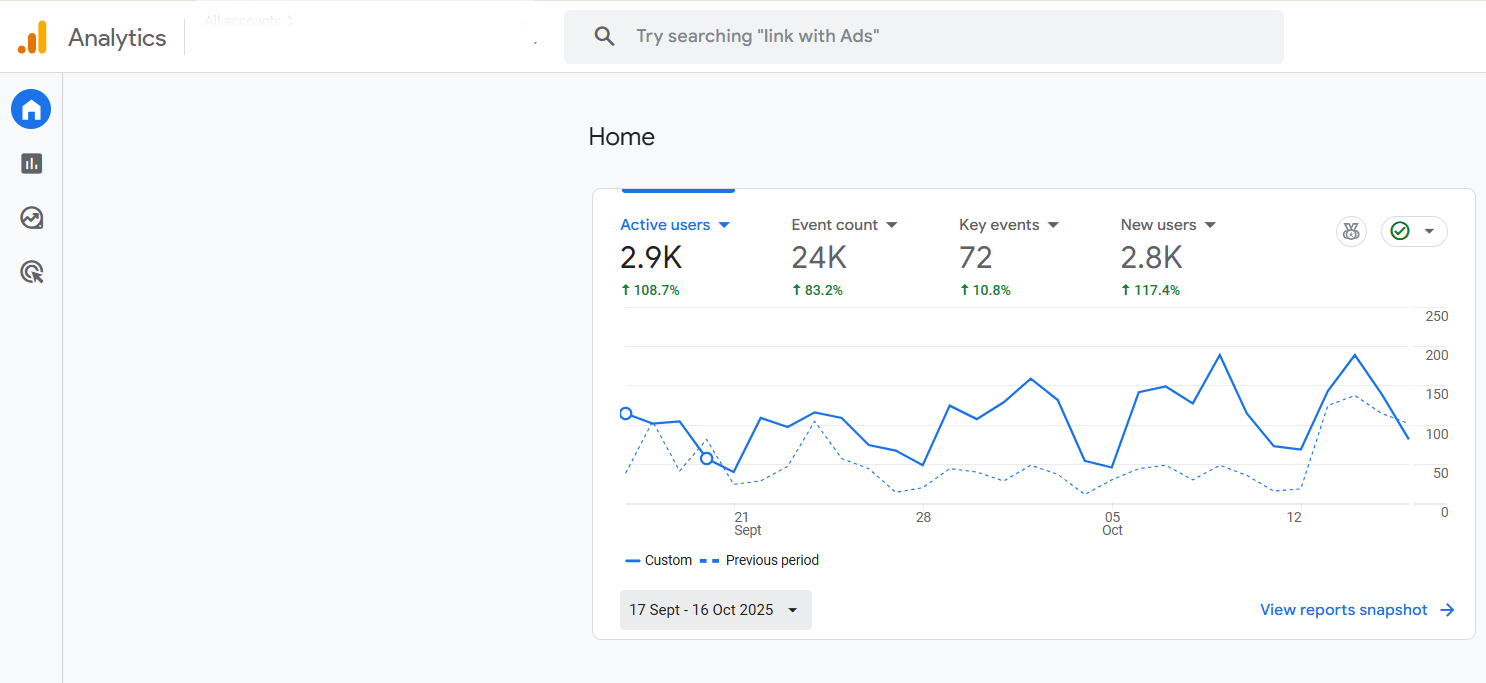Image resolution: width=1486 pixels, height=683 pixels.
Task: Open the Explore icon in sidebar
Action: click(x=32, y=217)
